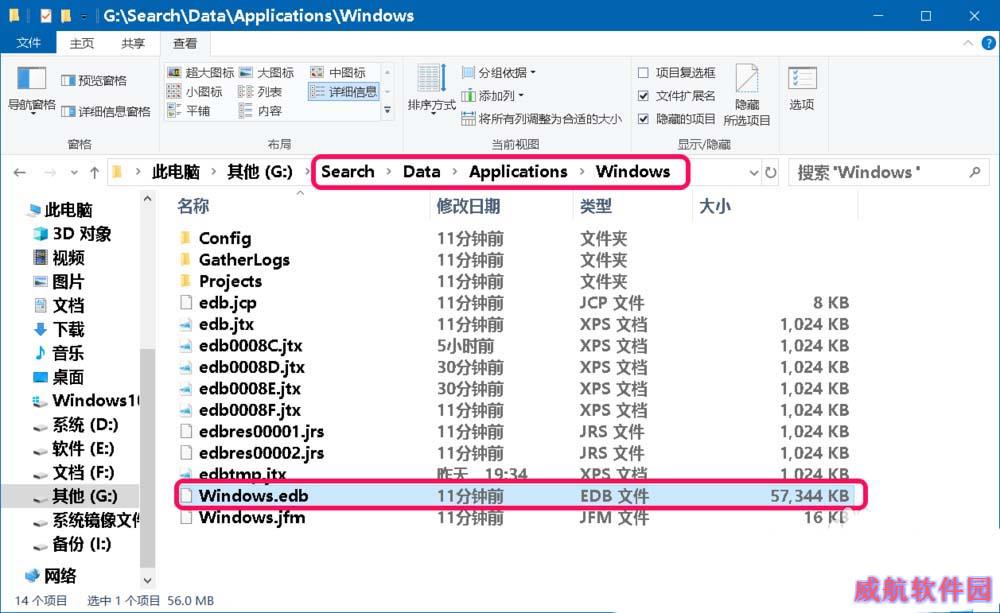Click the 选项 options icon

point(802,80)
